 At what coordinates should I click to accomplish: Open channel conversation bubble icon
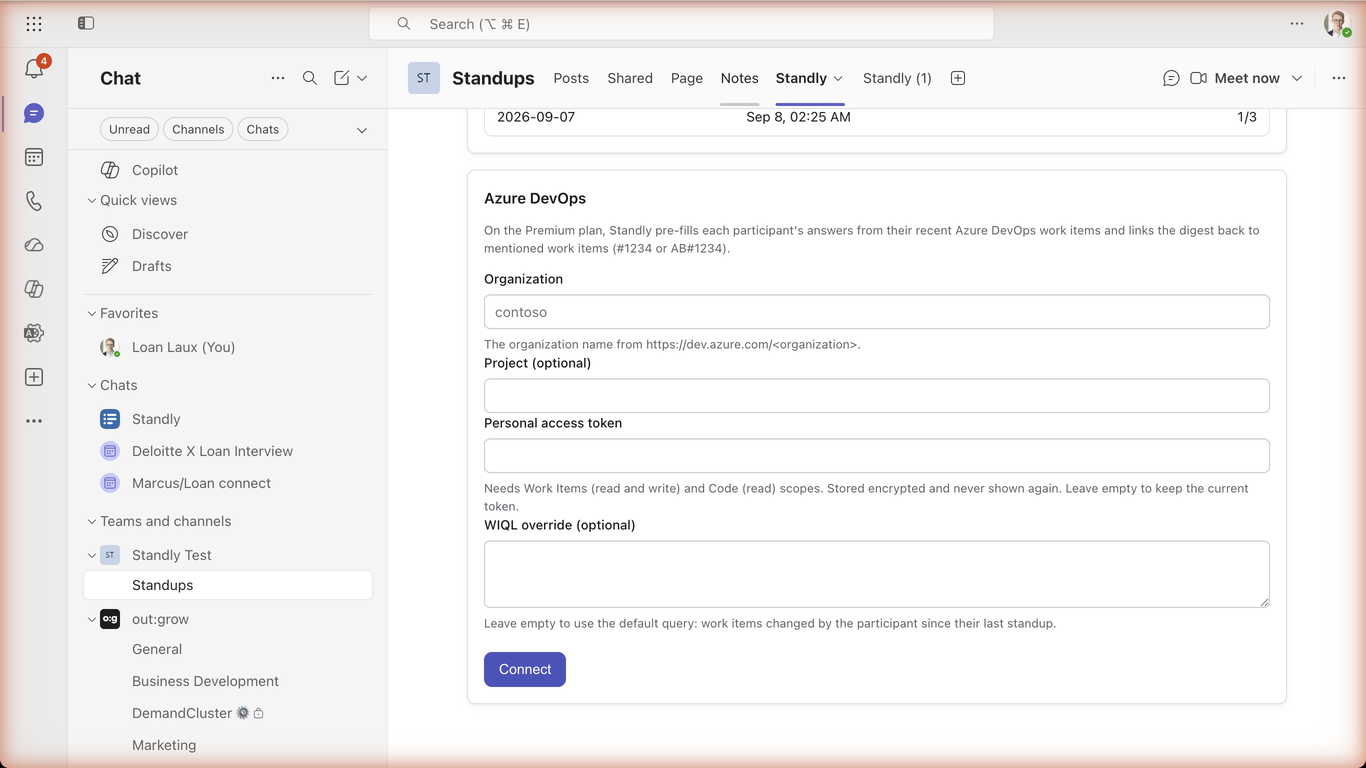1171,78
